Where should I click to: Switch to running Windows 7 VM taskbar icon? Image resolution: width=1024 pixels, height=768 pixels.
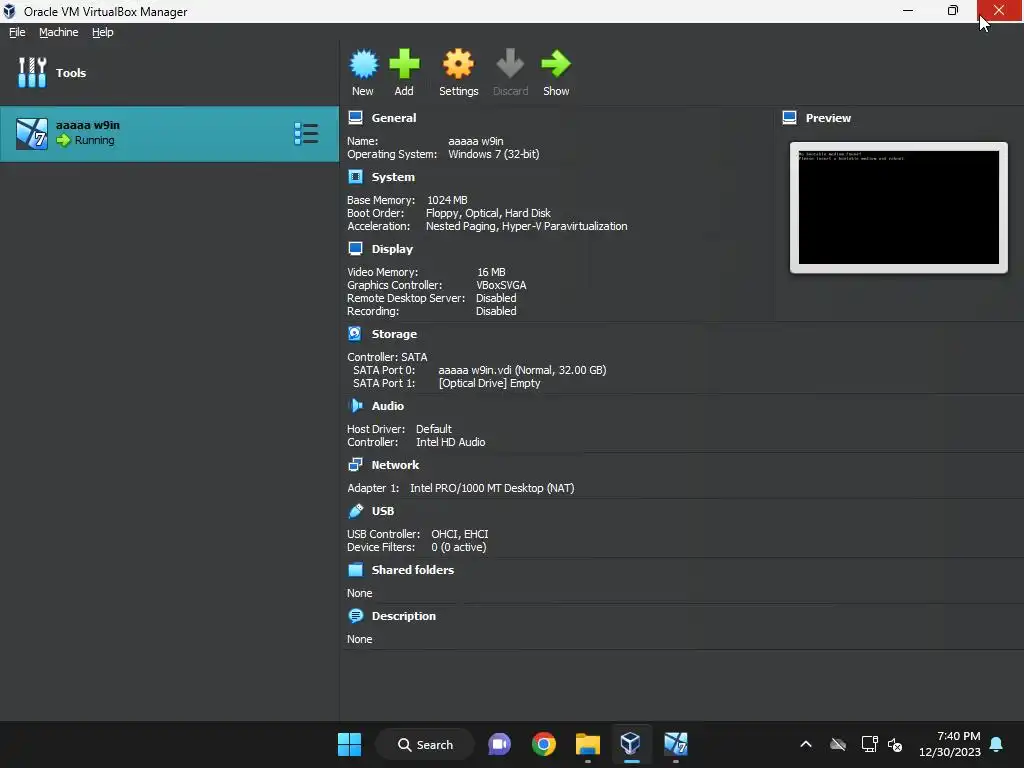(x=675, y=744)
